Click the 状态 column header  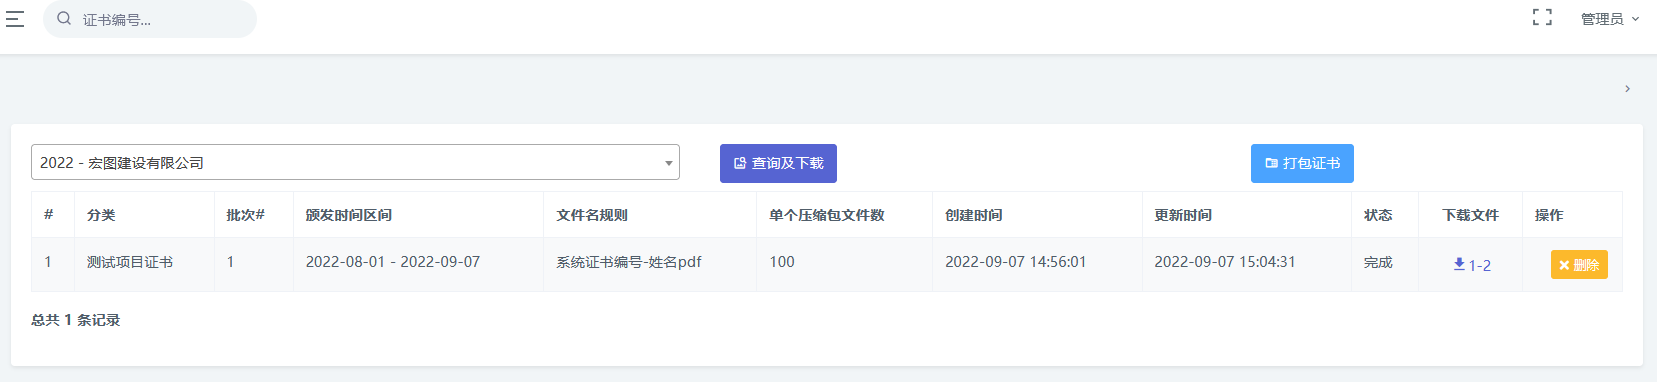point(1378,215)
